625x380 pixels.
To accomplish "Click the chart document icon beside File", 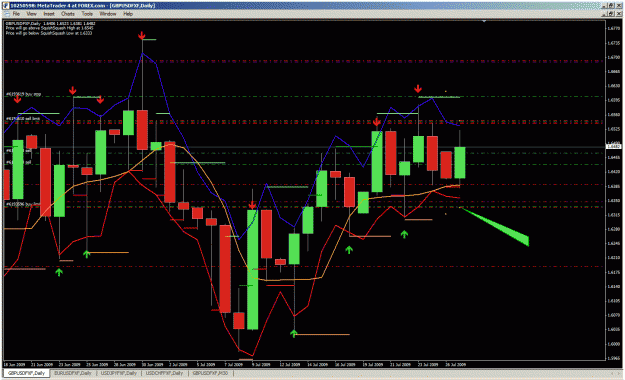I will click(6, 14).
